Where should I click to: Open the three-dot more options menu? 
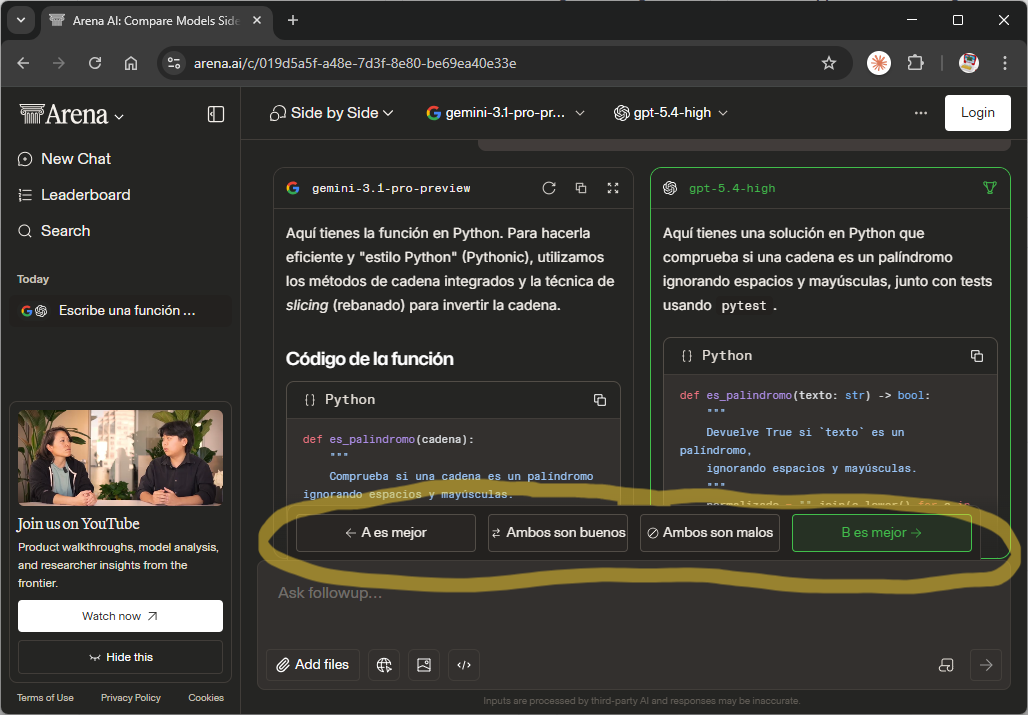coord(920,113)
